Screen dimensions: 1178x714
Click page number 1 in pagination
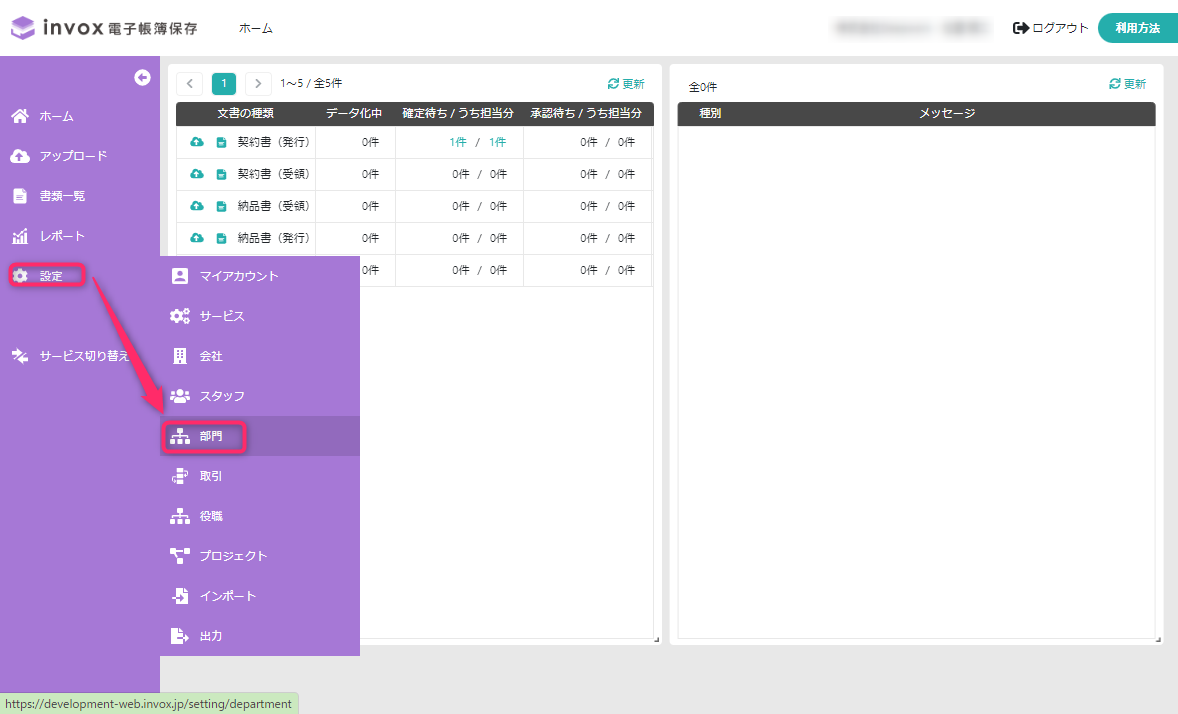[x=223, y=84]
